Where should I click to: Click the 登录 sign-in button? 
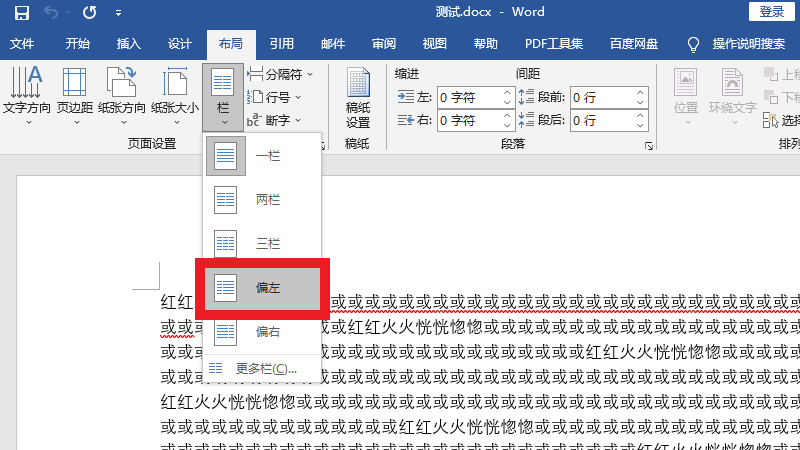click(771, 12)
